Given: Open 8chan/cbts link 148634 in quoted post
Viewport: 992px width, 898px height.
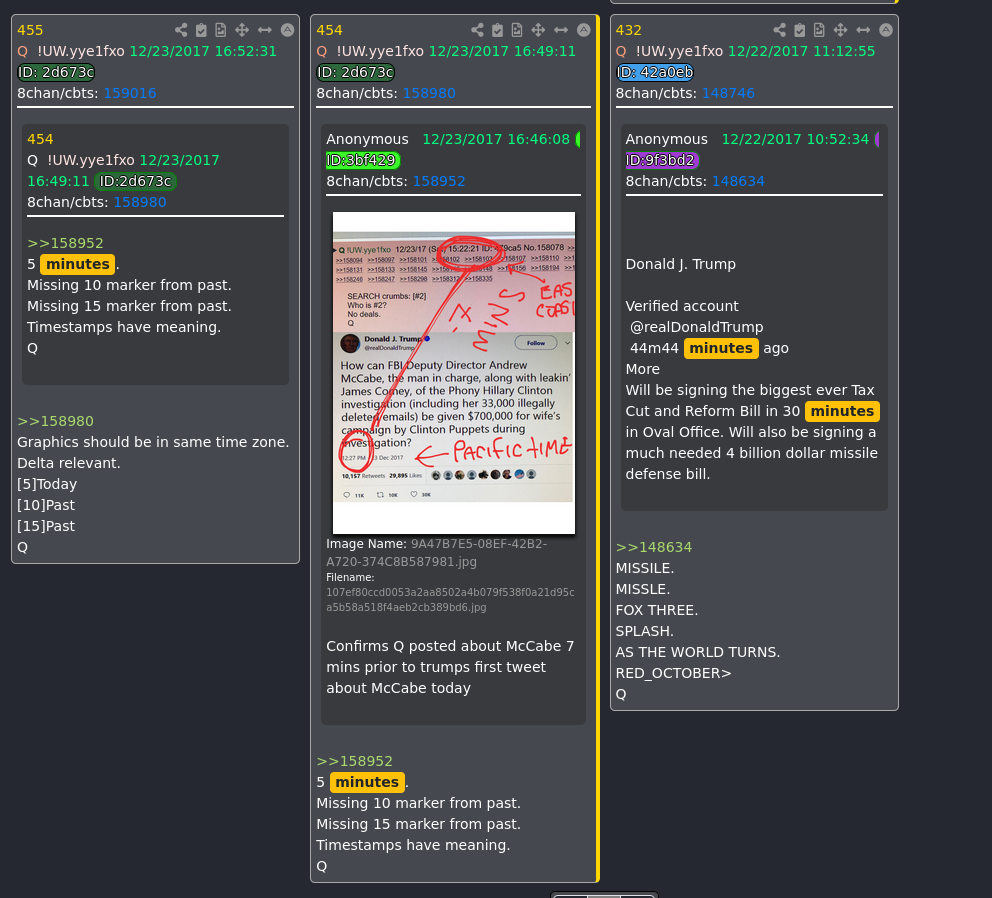Looking at the screenshot, I should (x=738, y=181).
